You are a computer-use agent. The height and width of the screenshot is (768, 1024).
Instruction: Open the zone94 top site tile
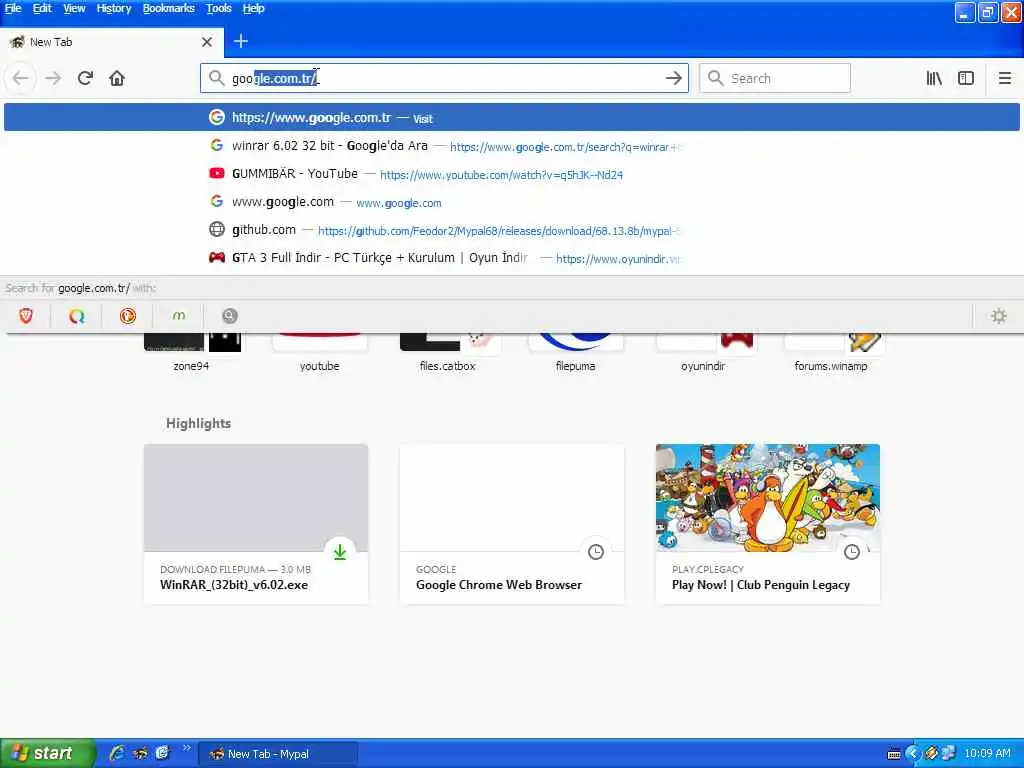click(x=191, y=353)
